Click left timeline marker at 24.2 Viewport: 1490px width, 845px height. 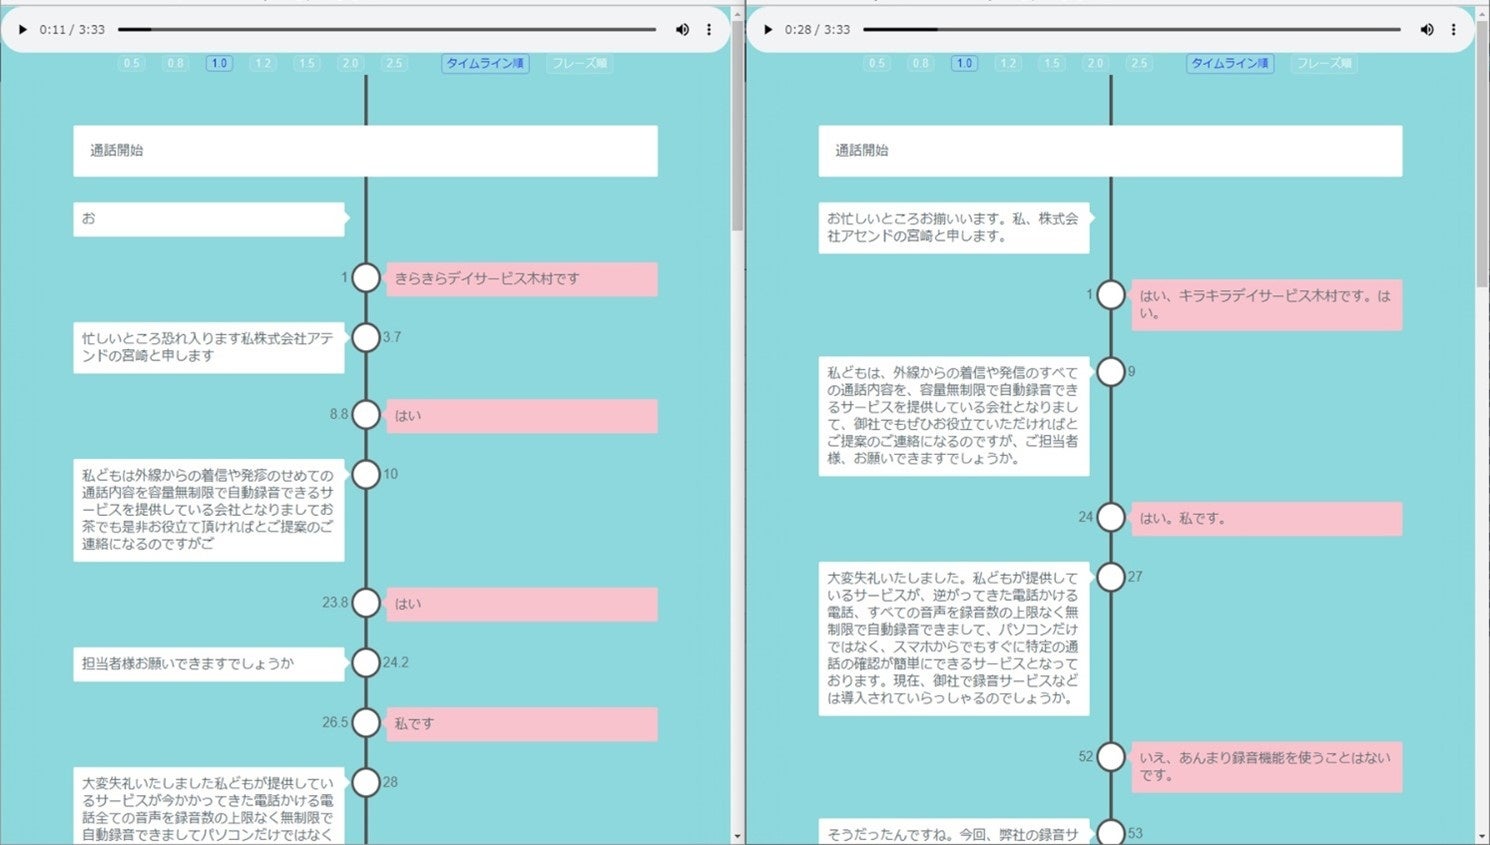(366, 663)
